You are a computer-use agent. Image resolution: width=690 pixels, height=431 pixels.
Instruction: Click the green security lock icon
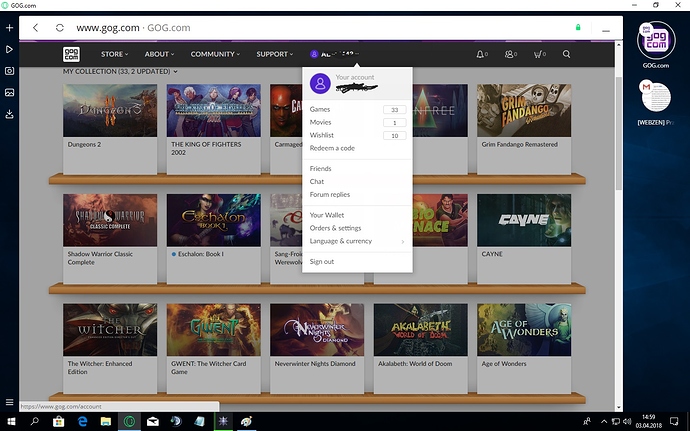click(578, 27)
